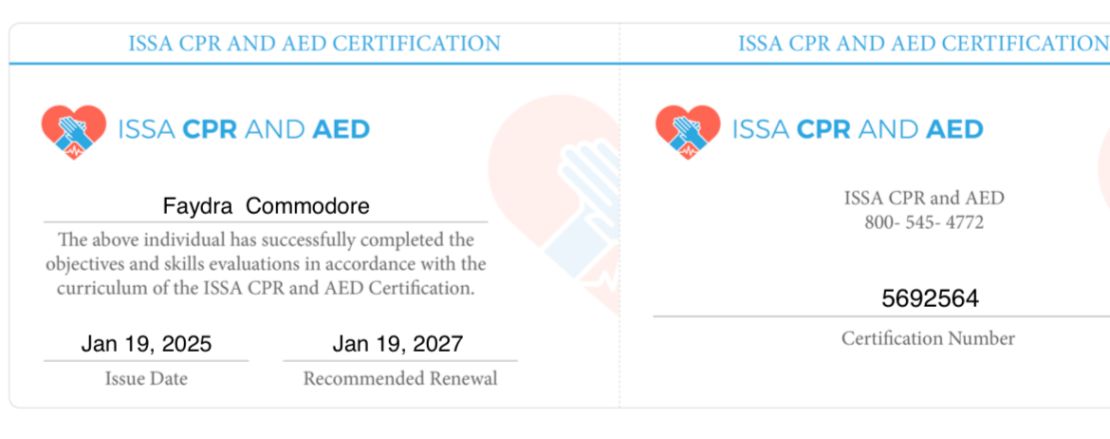Click 'ISSA CPR and AED' above the phone number
This screenshot has height=439, width=1110.
point(924,198)
